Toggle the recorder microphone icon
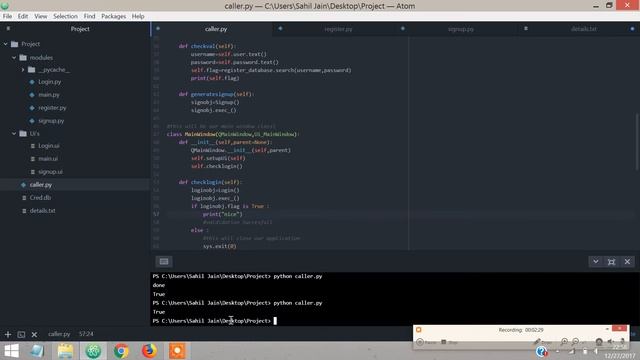The width and height of the screenshot is (640, 360). (x=622, y=342)
